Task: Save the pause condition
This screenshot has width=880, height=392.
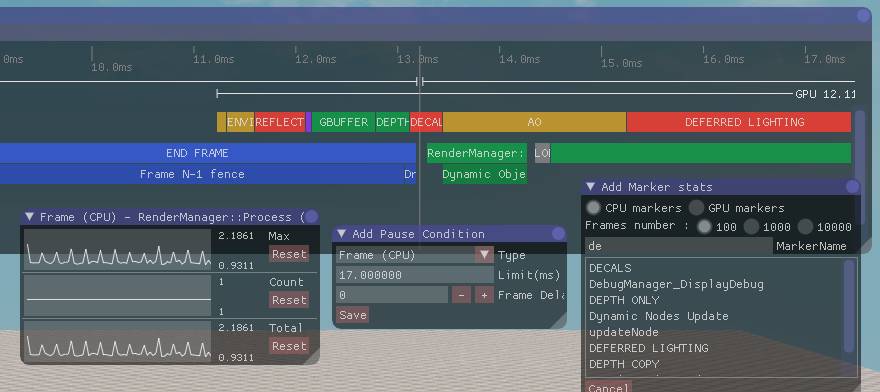Action: (x=353, y=315)
